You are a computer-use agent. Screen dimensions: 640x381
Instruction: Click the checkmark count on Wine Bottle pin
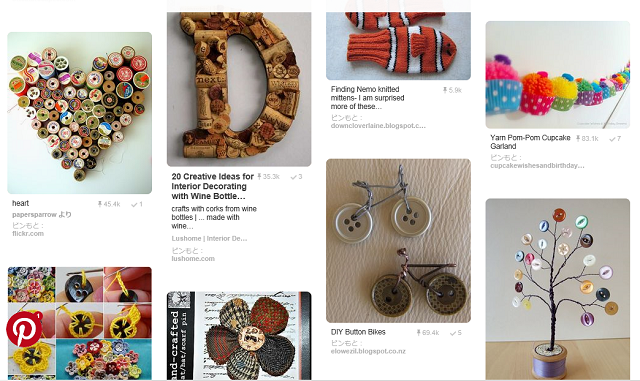(x=296, y=177)
